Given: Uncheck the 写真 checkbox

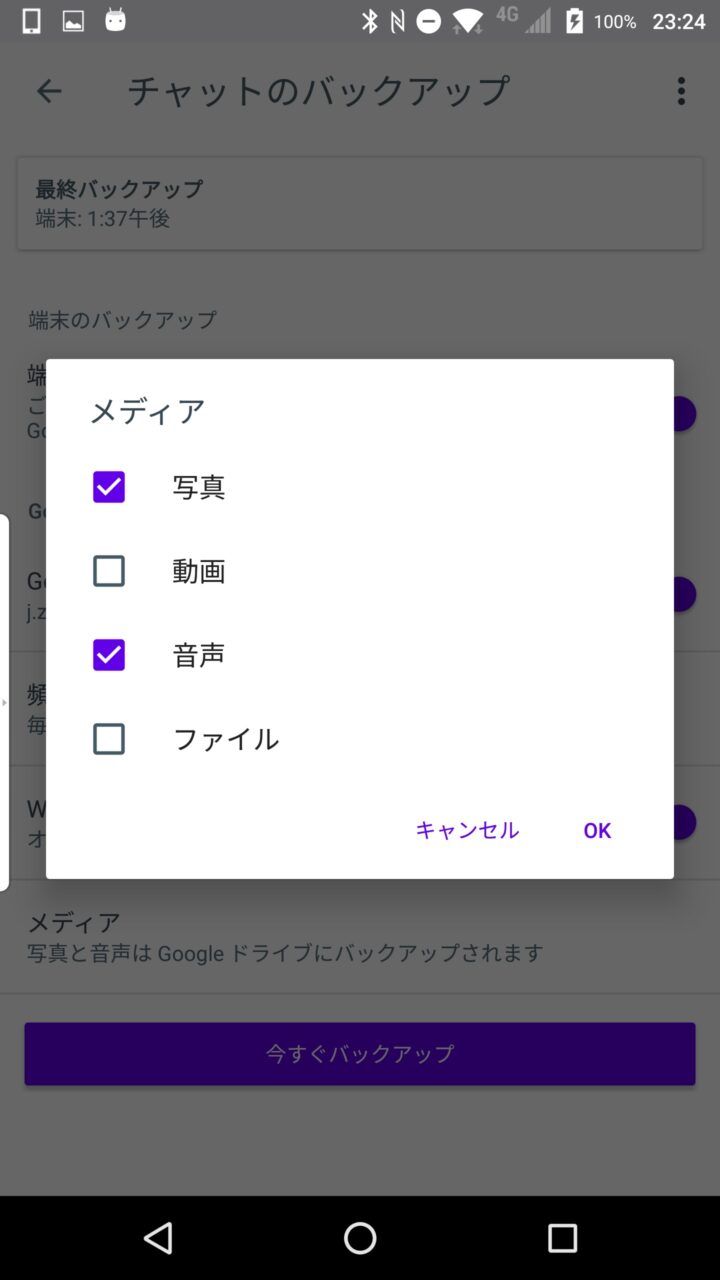Looking at the screenshot, I should (x=109, y=487).
